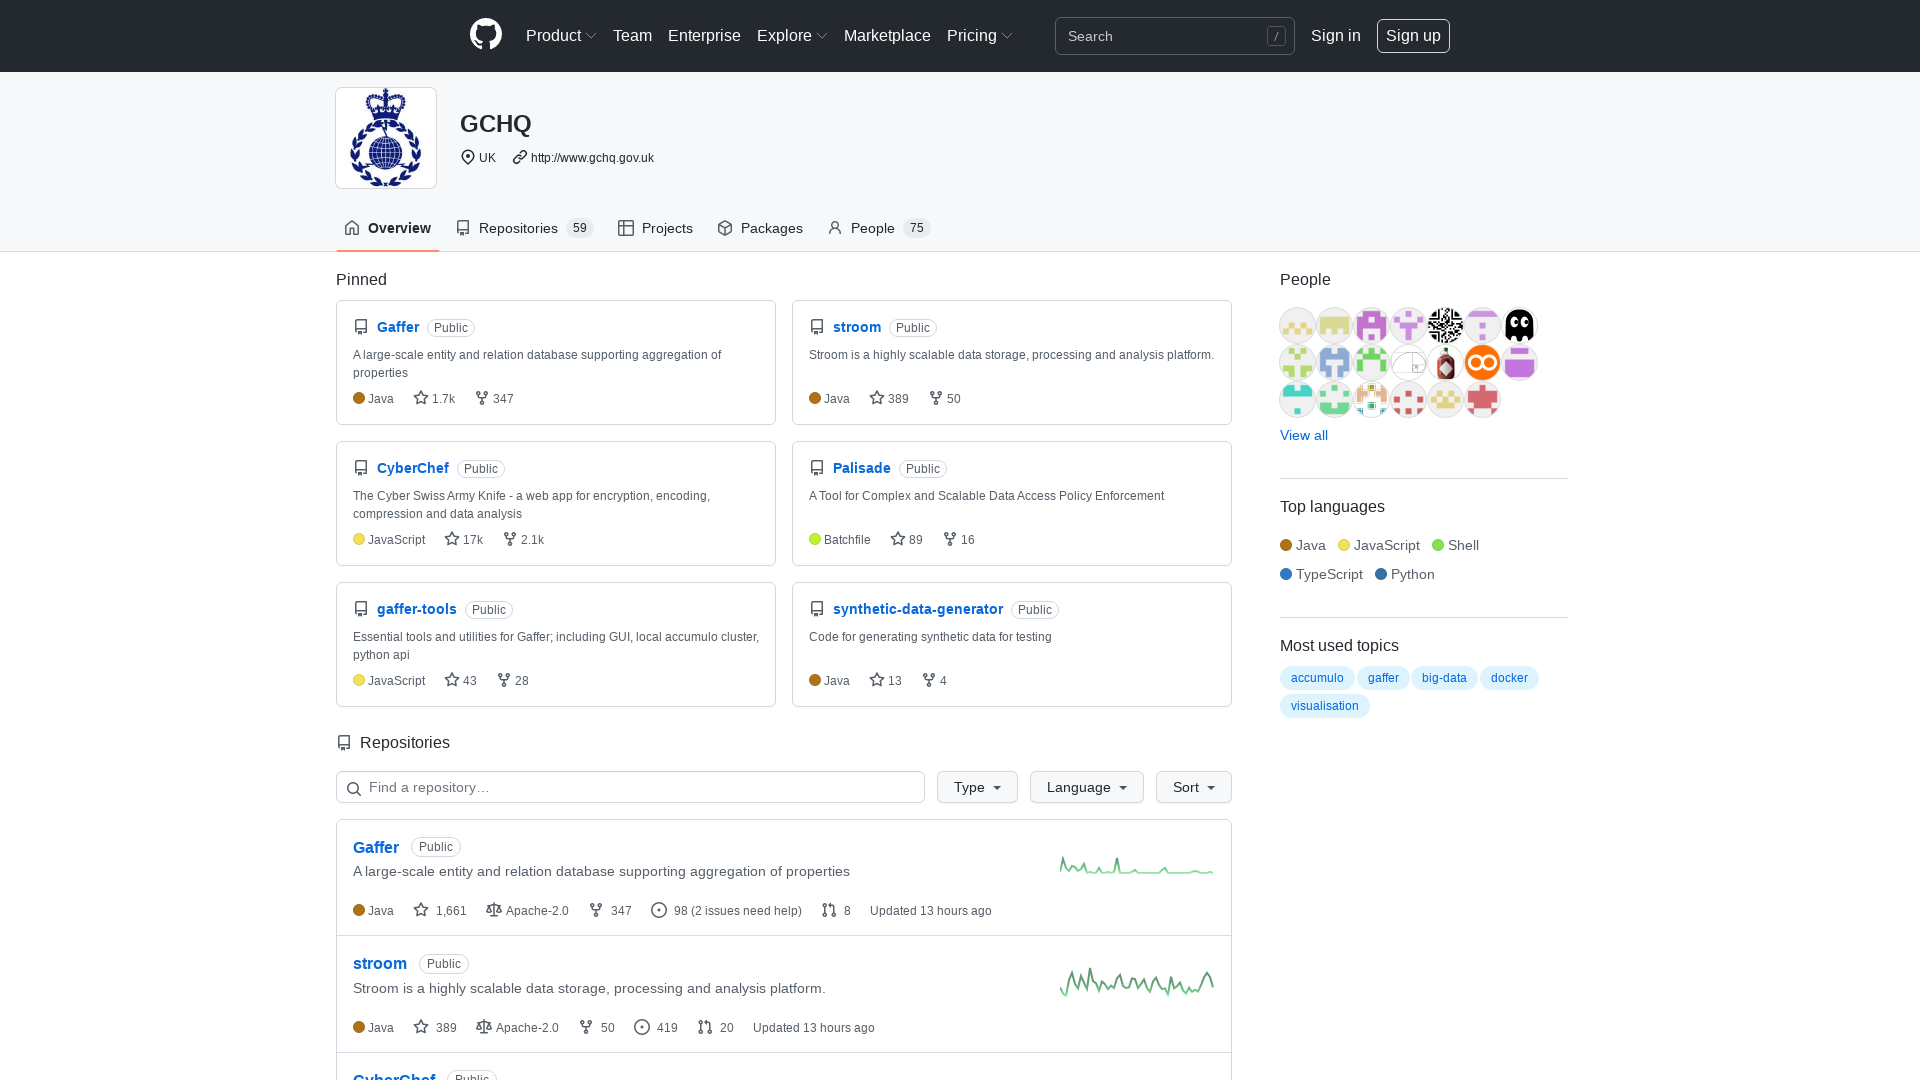Click View all people link
1920x1080 pixels.
[1304, 435]
